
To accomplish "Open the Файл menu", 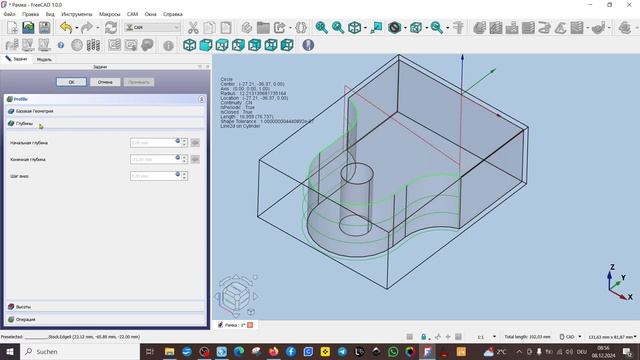I will pos(9,14).
